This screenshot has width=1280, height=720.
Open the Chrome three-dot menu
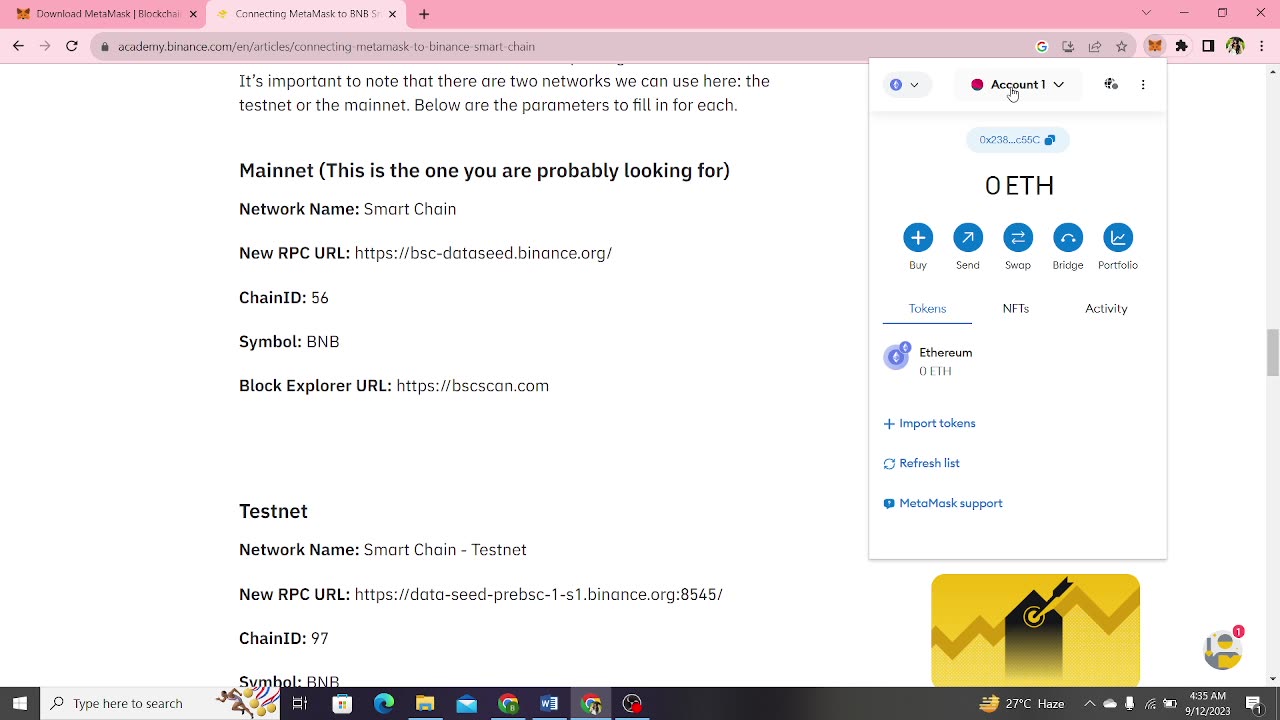1261,46
